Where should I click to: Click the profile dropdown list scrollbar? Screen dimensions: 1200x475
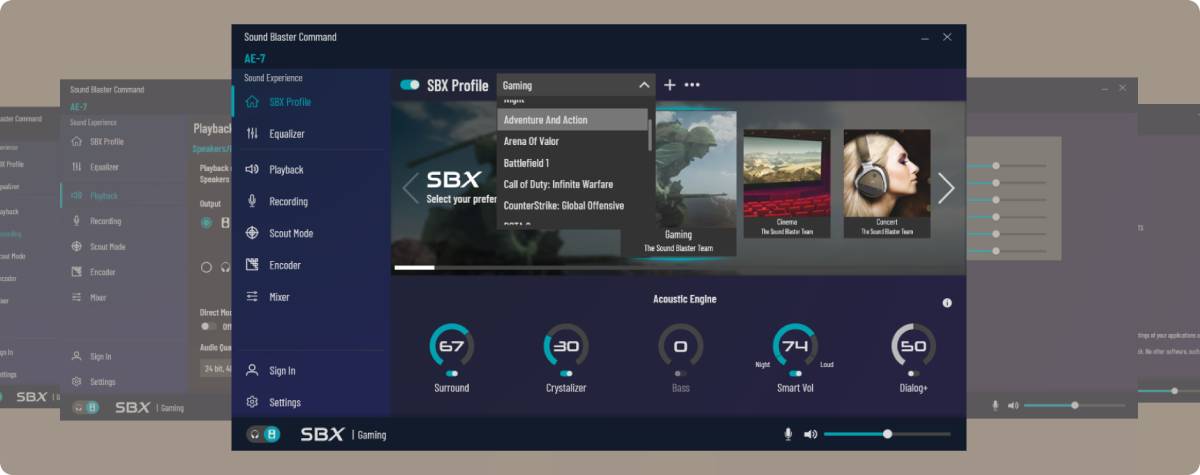pyautogui.click(x=651, y=136)
